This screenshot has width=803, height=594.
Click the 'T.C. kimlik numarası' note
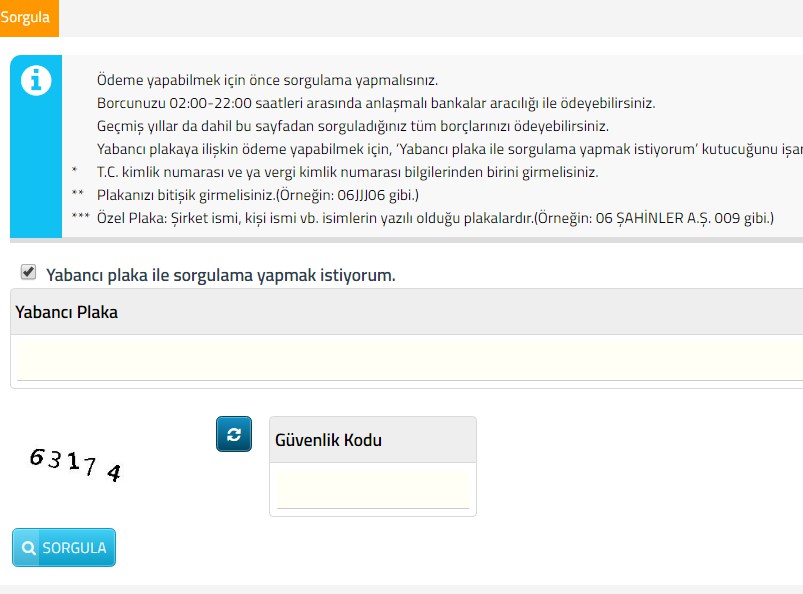(x=347, y=172)
